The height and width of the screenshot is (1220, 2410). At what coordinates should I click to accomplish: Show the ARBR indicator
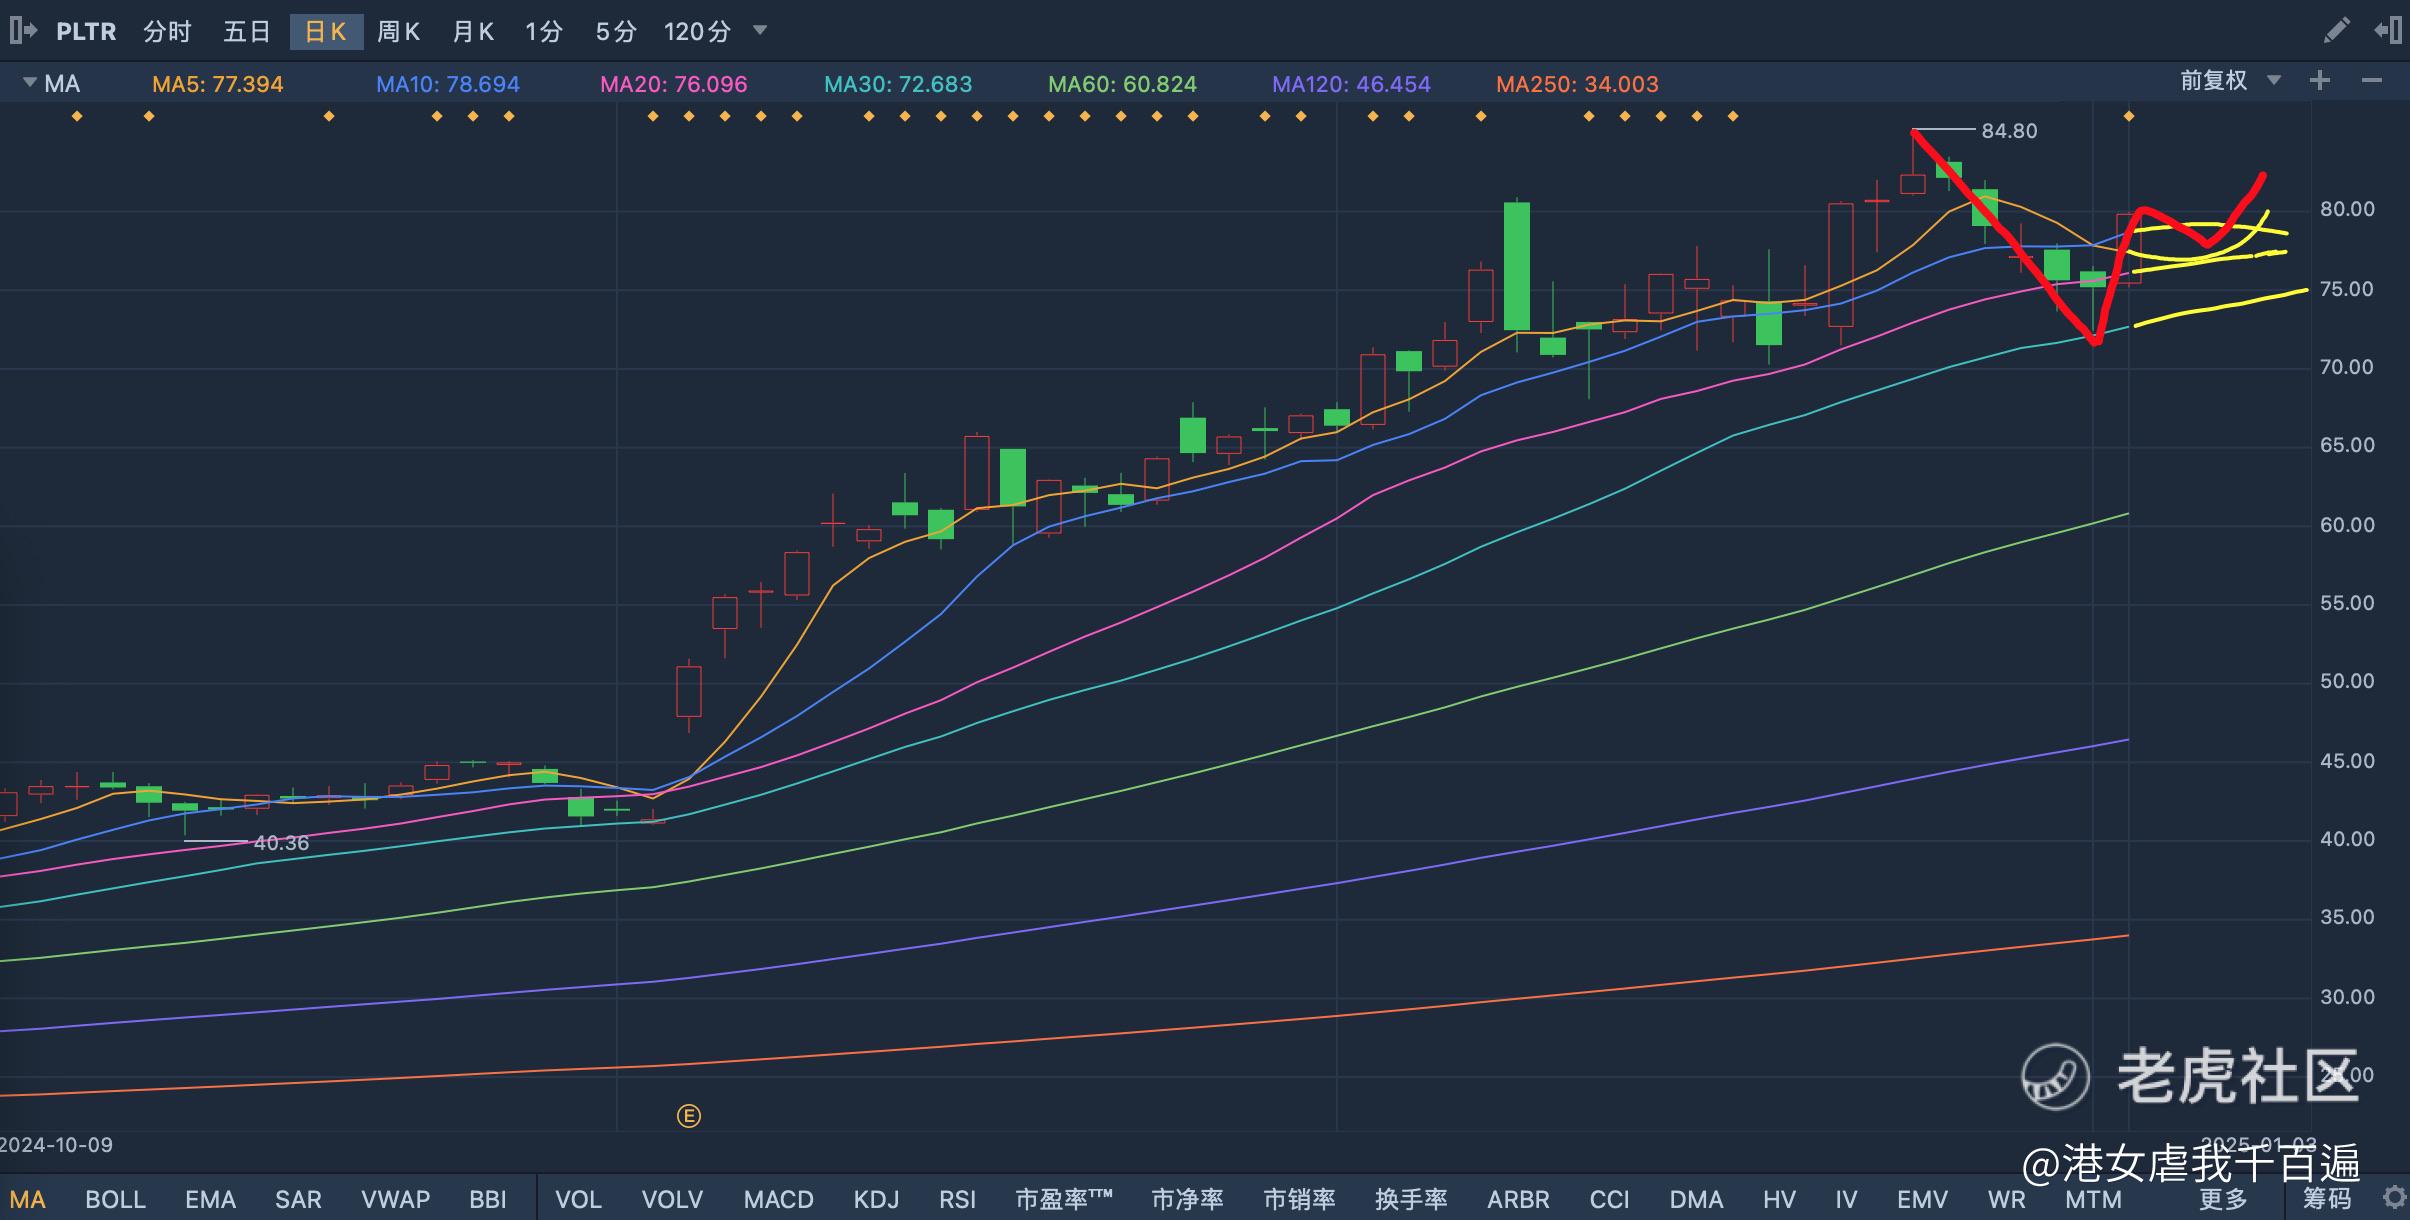1518,1199
